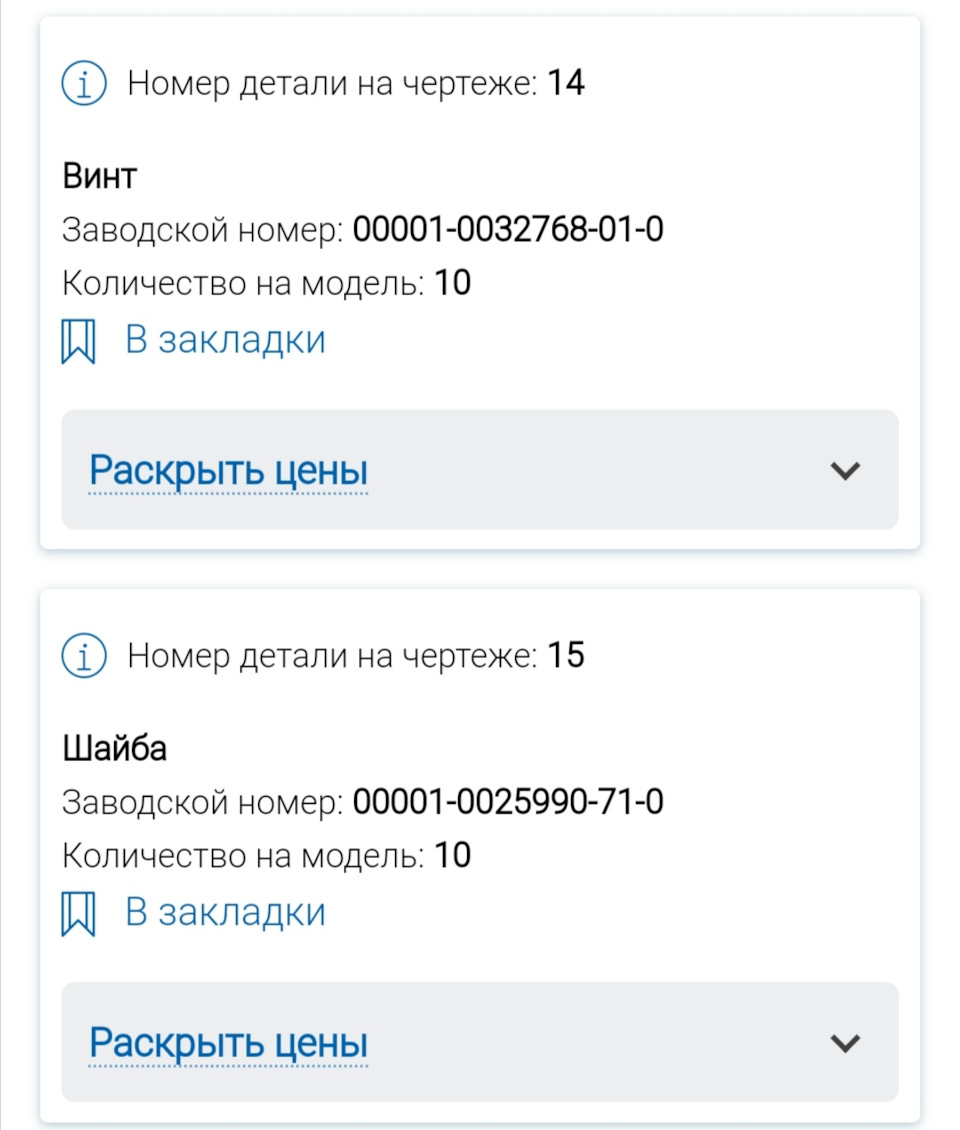This screenshot has width=960, height=1130.
Task: Click the Раскрыть цены text on part 15 card
Action: click(228, 1043)
